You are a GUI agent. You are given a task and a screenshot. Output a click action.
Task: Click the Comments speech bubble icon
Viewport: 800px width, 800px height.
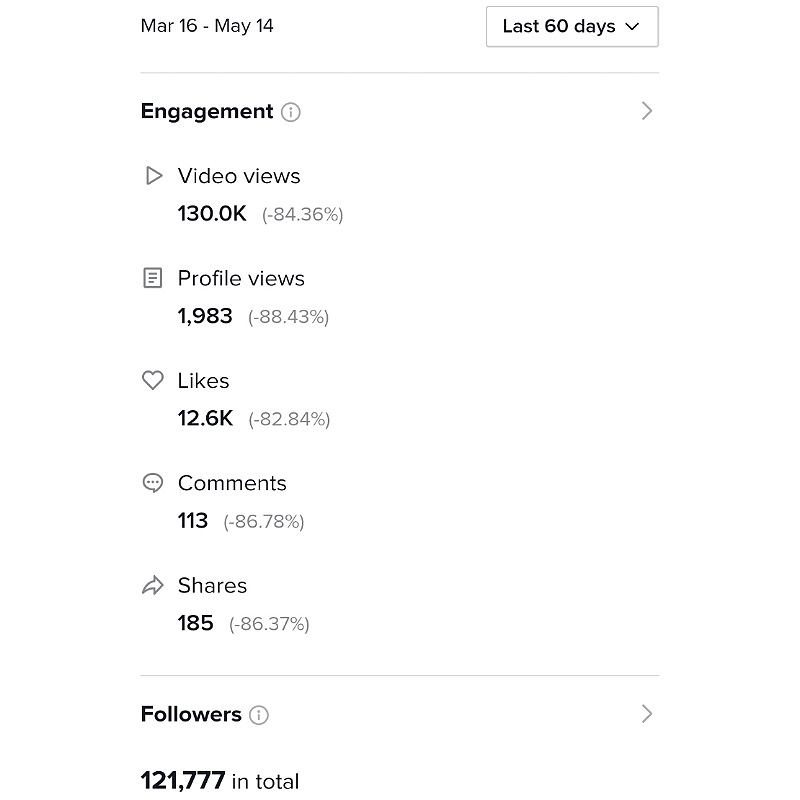coord(153,483)
